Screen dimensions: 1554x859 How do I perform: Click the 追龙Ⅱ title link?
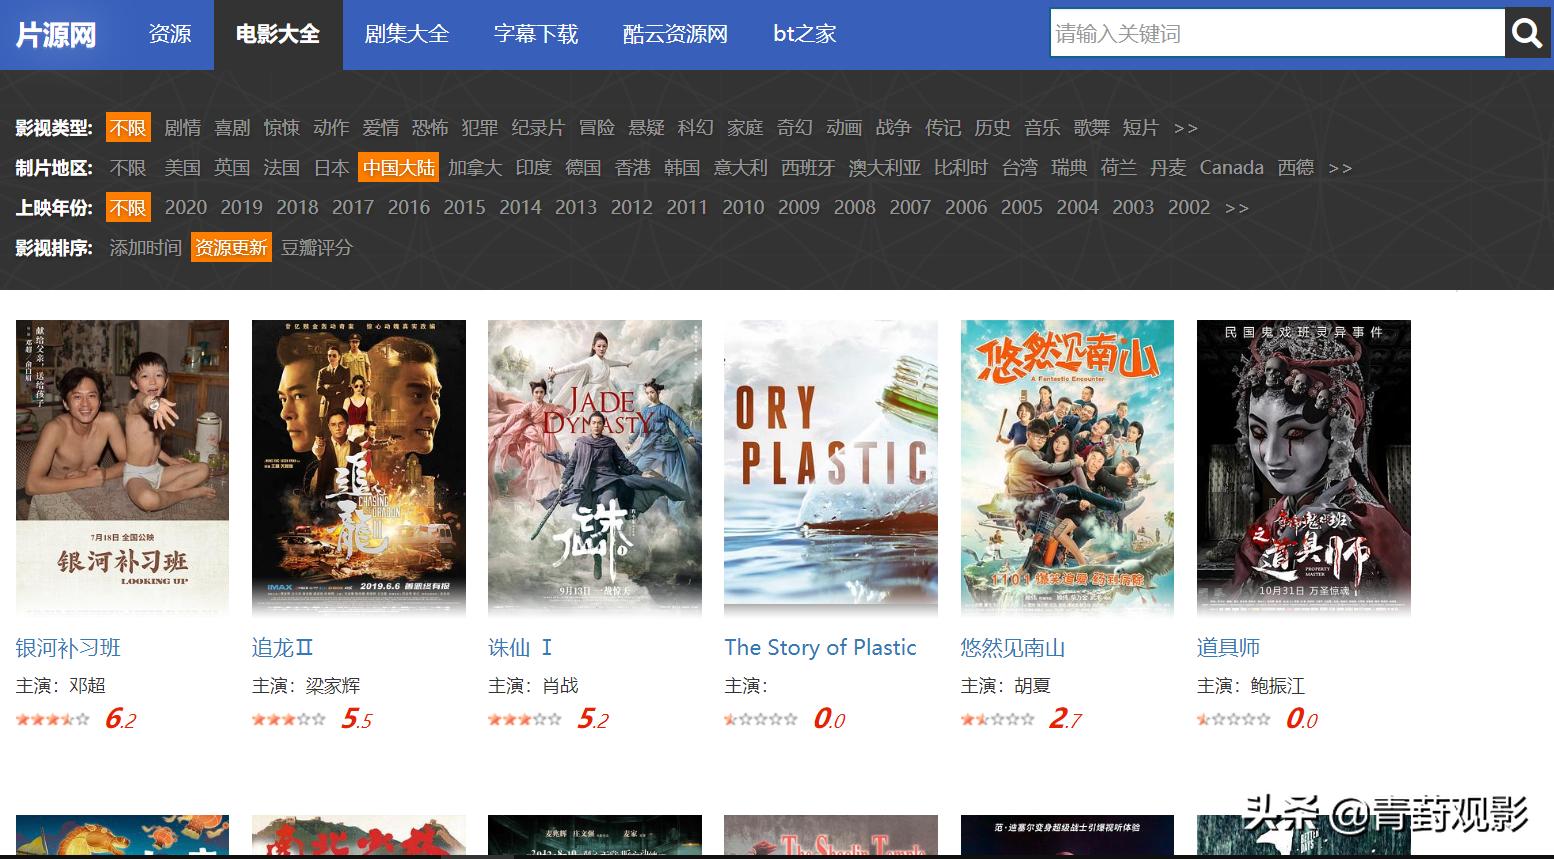point(283,648)
